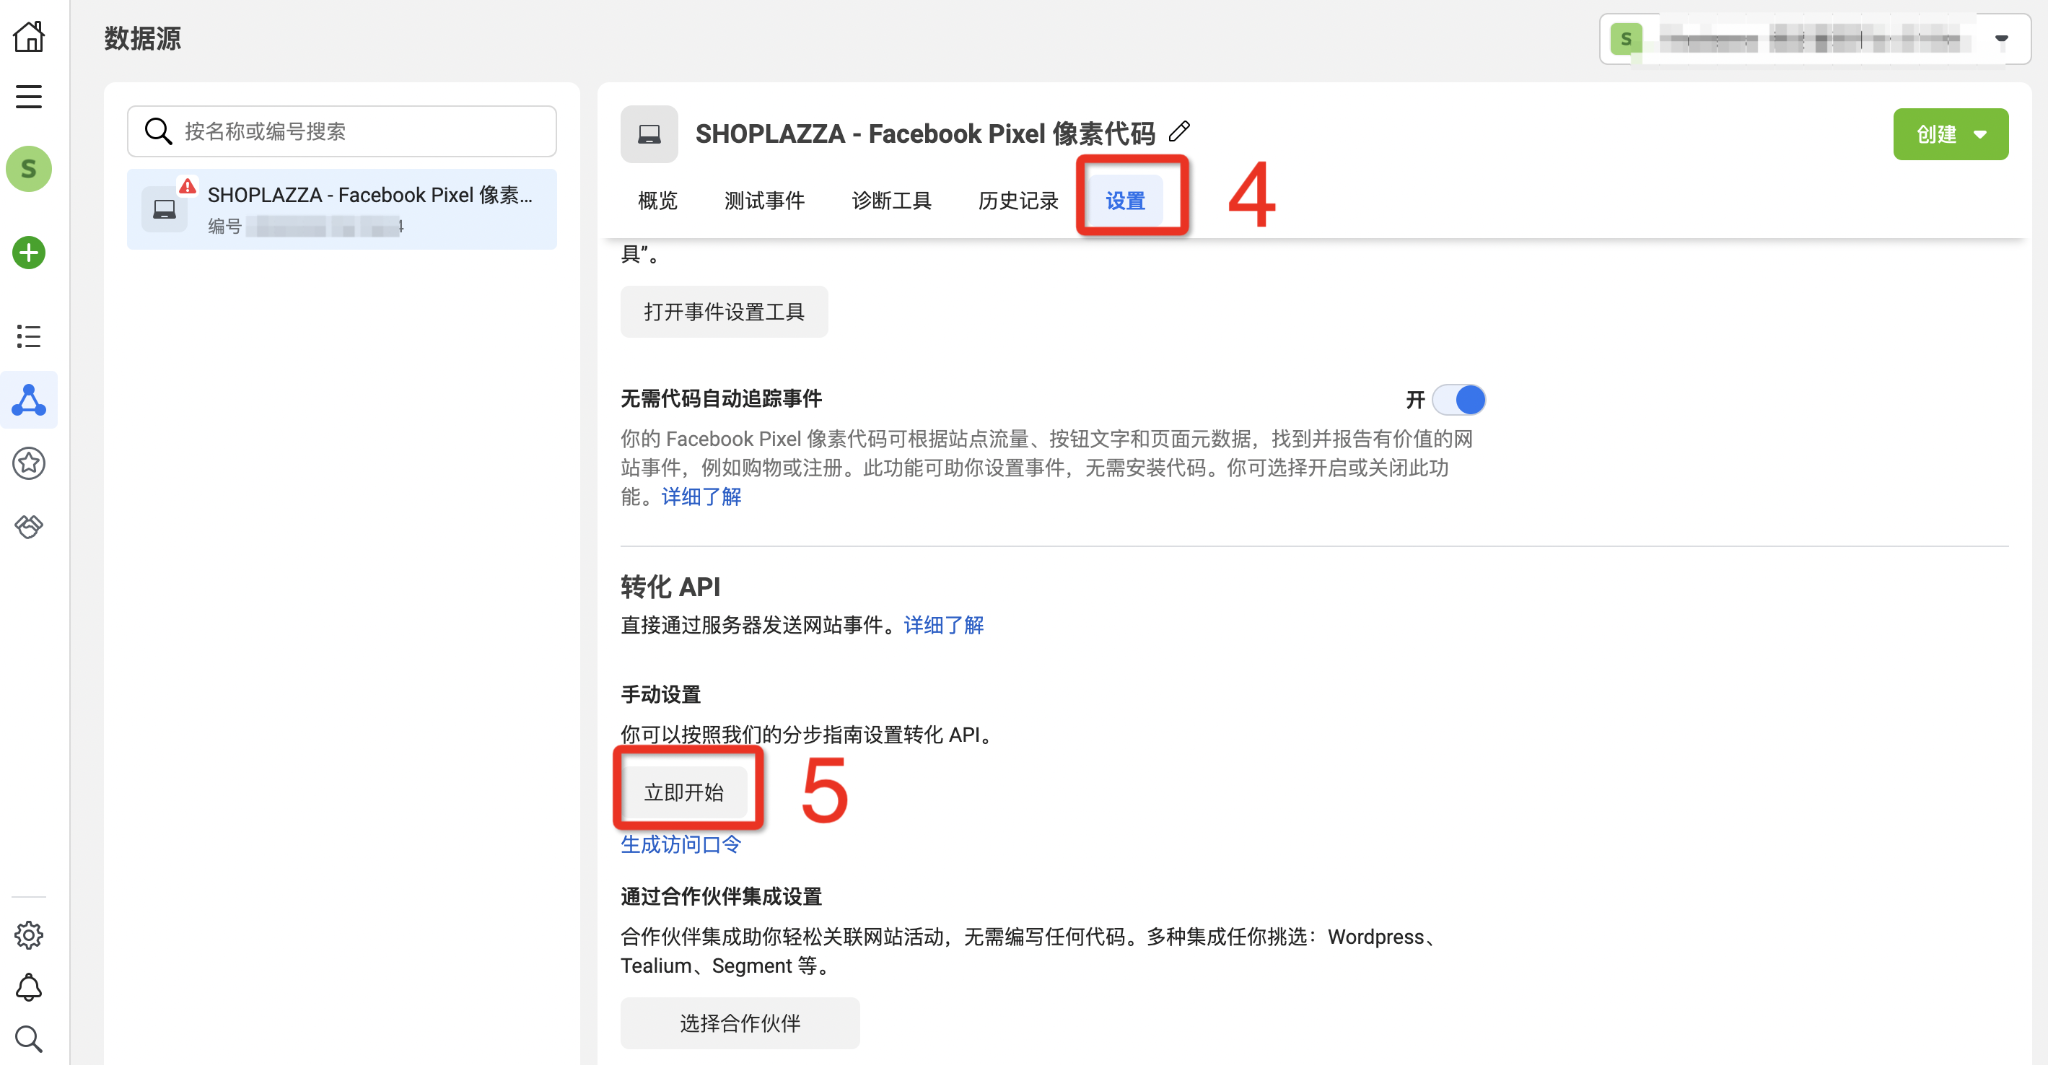Viewport: 2048px width, 1065px height.
Task: Switch to the 历史记录 tab
Action: pyautogui.click(x=1018, y=201)
